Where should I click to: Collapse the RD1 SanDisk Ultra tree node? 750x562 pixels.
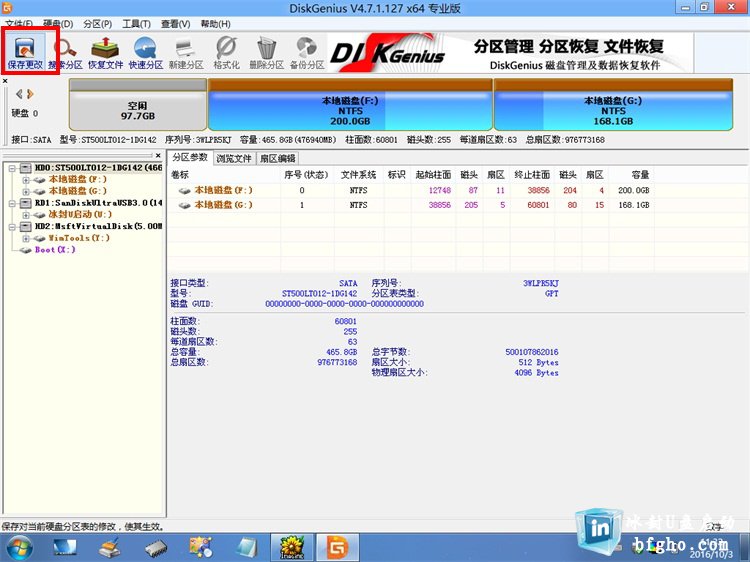click(x=12, y=203)
